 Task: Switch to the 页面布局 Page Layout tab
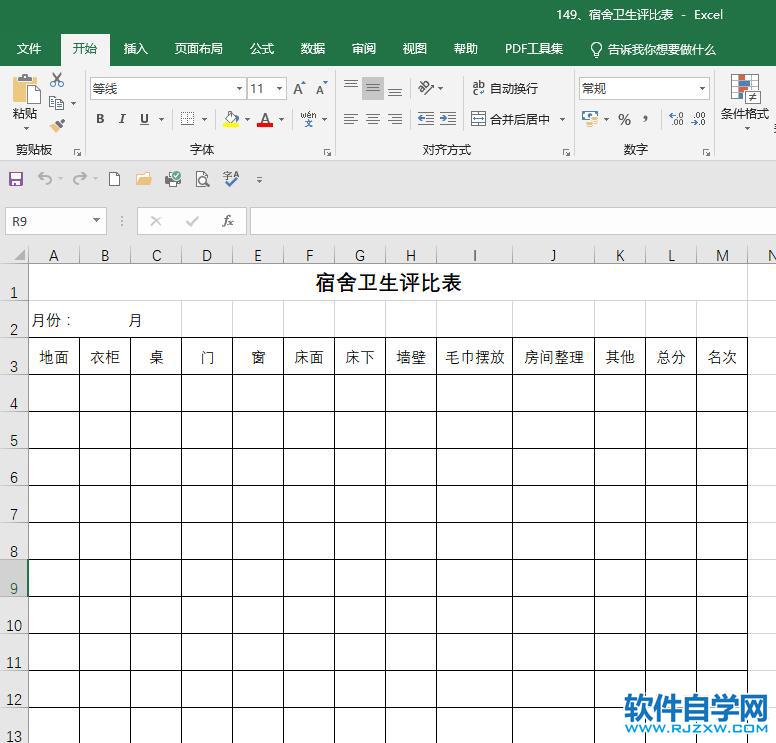pos(198,49)
